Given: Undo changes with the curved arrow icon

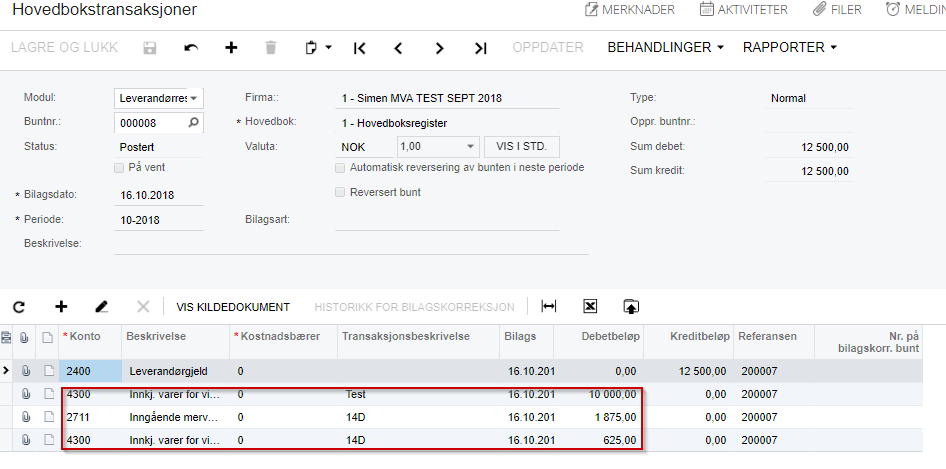Looking at the screenshot, I should tap(191, 48).
